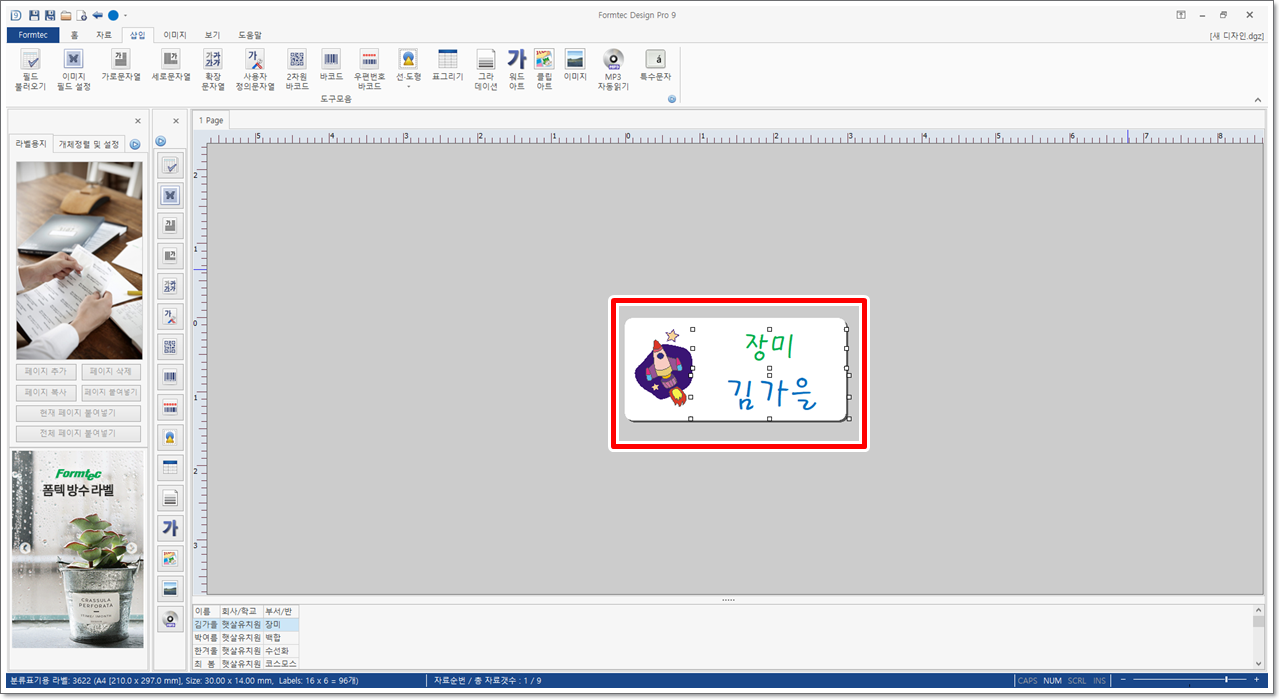The image size is (1280, 700).
Task: Open the quick access toolbar customize arrow
Action: coord(125,16)
